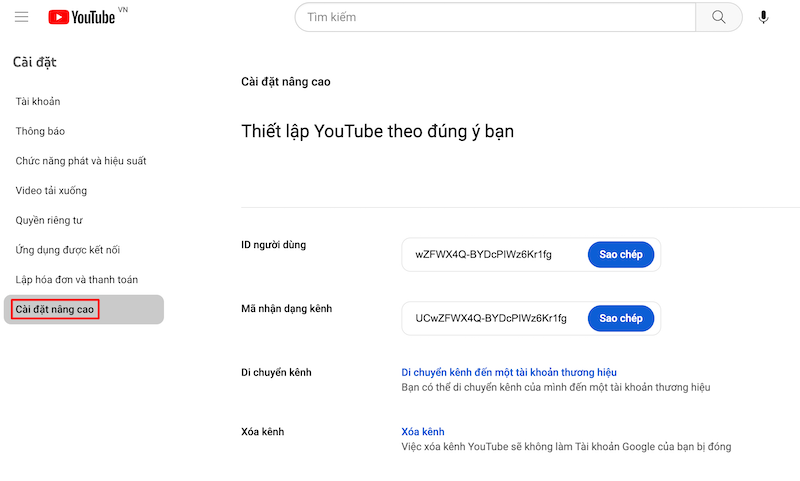Click description Việc xóa kênh YouTube
Viewport: 800px width, 481px height.
click(566, 446)
